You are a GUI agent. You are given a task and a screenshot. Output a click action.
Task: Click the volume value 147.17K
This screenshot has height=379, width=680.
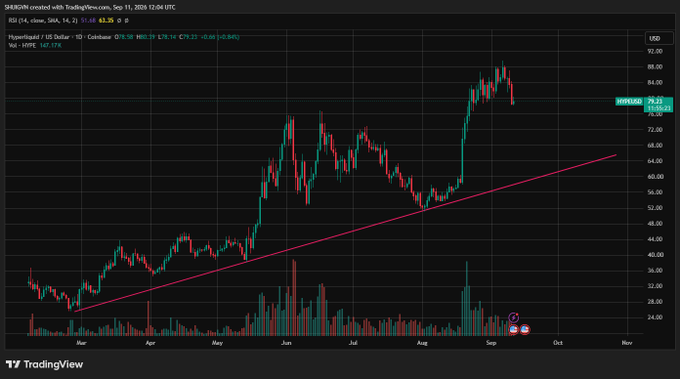click(x=50, y=46)
